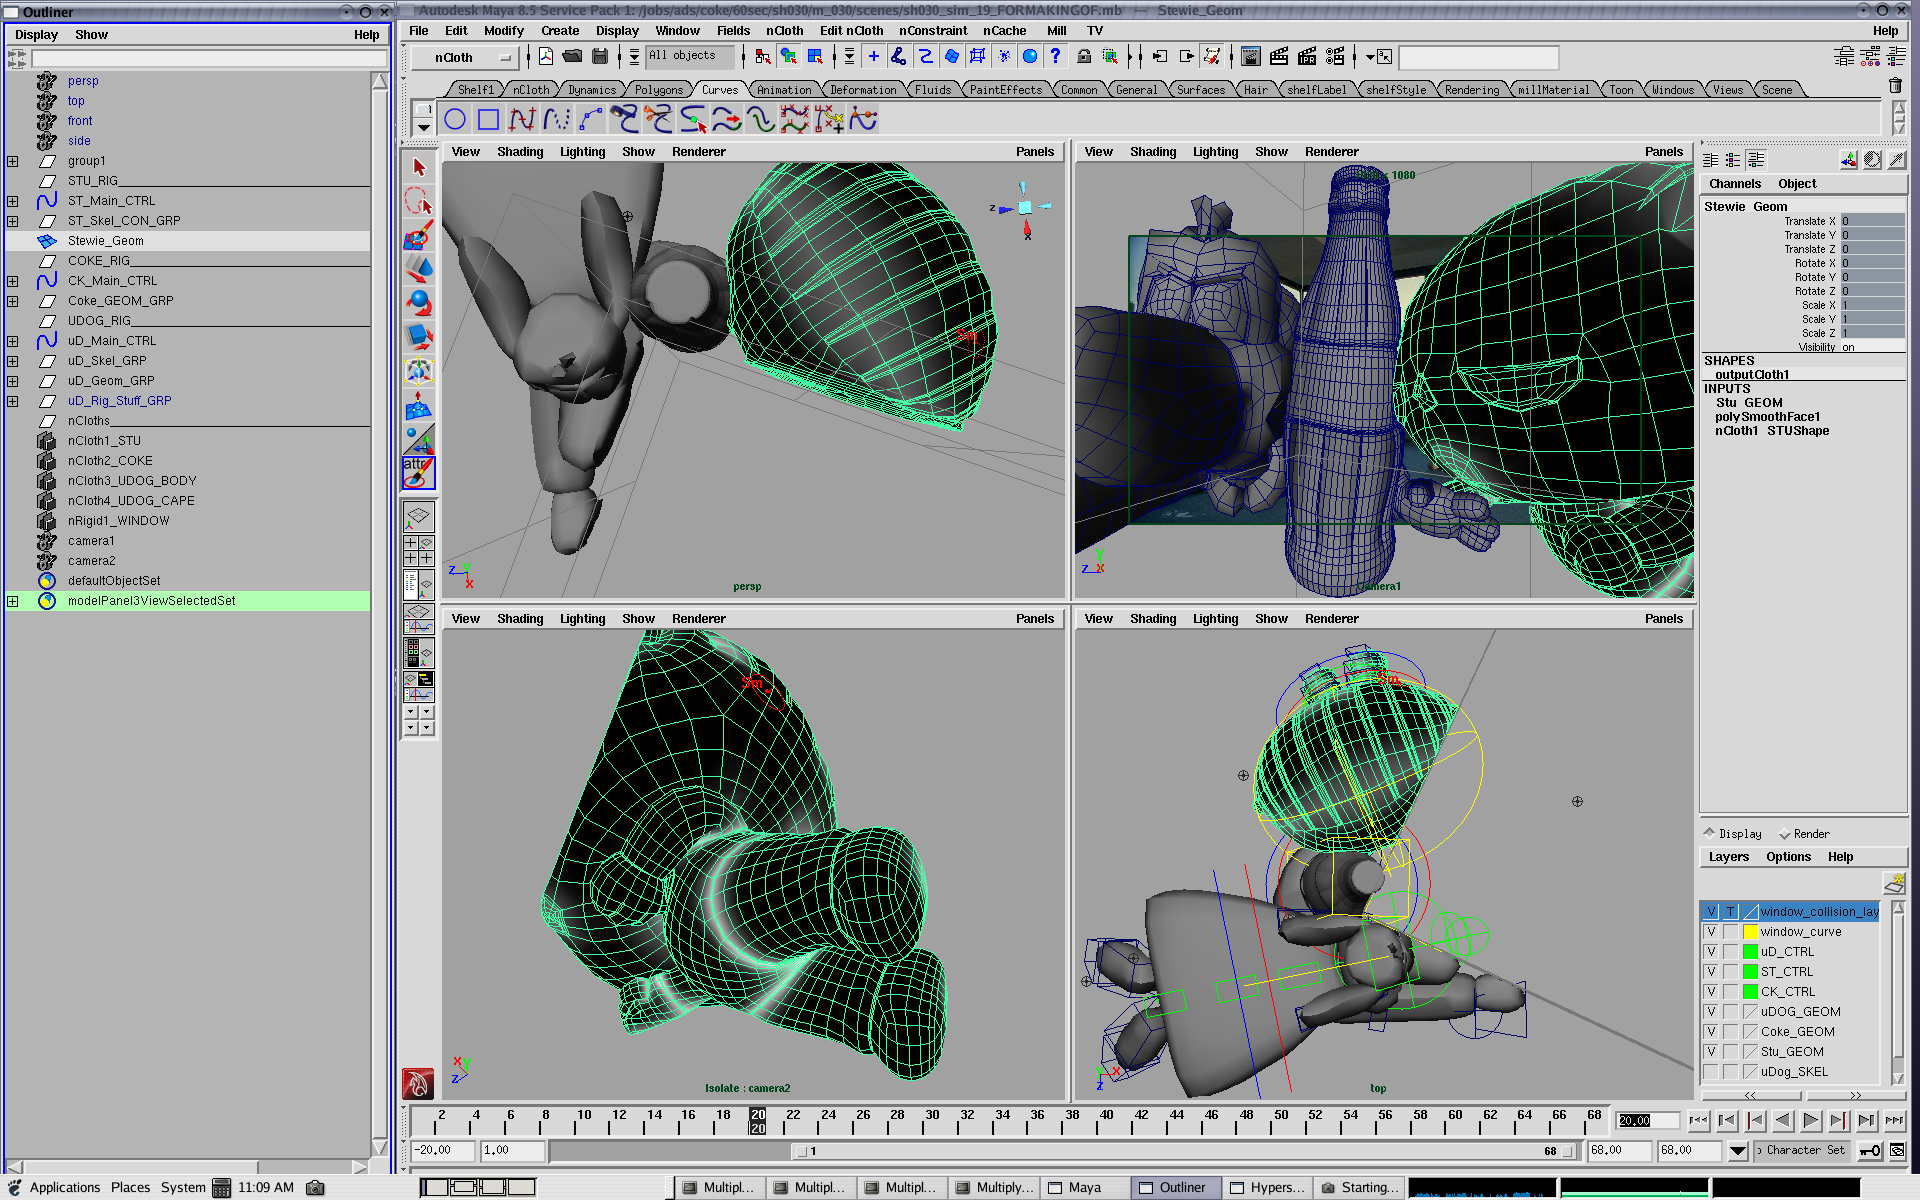Expand ST_Skel_CON_GRP in the Outliner
This screenshot has width=1920, height=1200.
click(12, 221)
